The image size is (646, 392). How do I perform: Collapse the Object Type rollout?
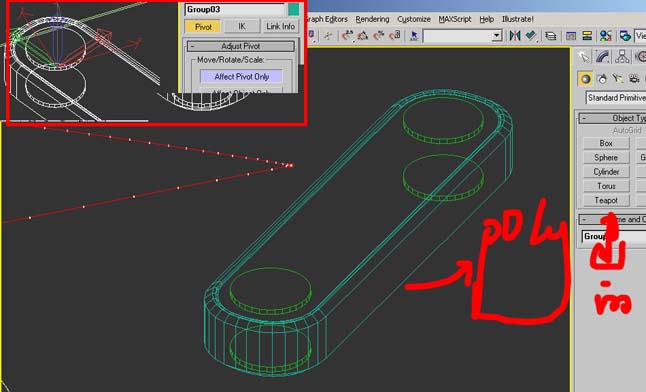pyautogui.click(x=612, y=118)
